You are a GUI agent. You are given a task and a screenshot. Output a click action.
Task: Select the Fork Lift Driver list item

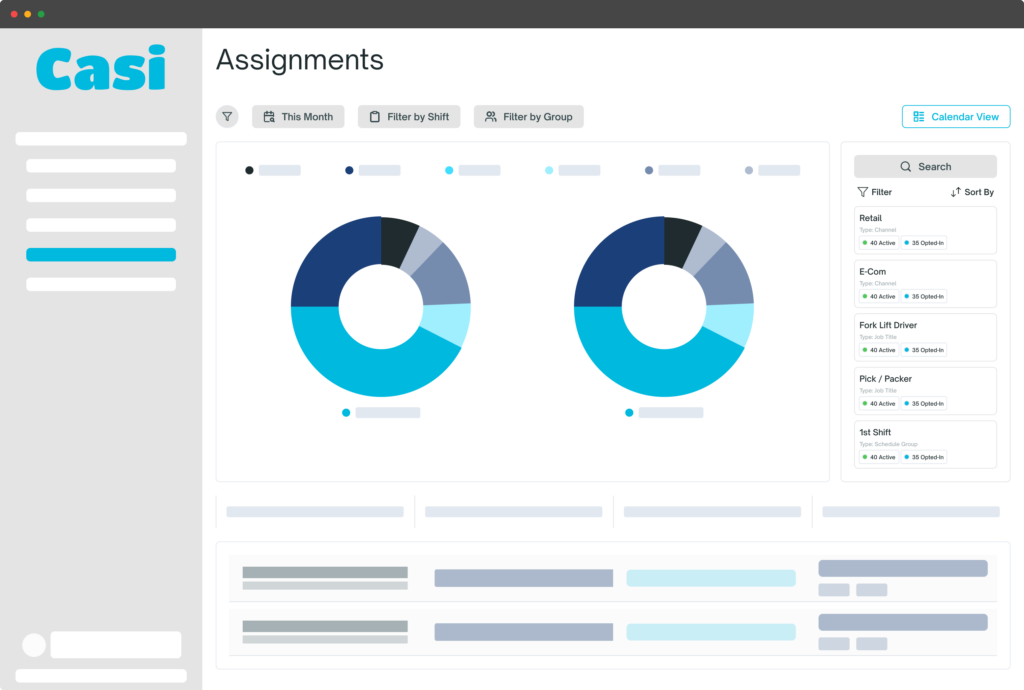(x=925, y=337)
